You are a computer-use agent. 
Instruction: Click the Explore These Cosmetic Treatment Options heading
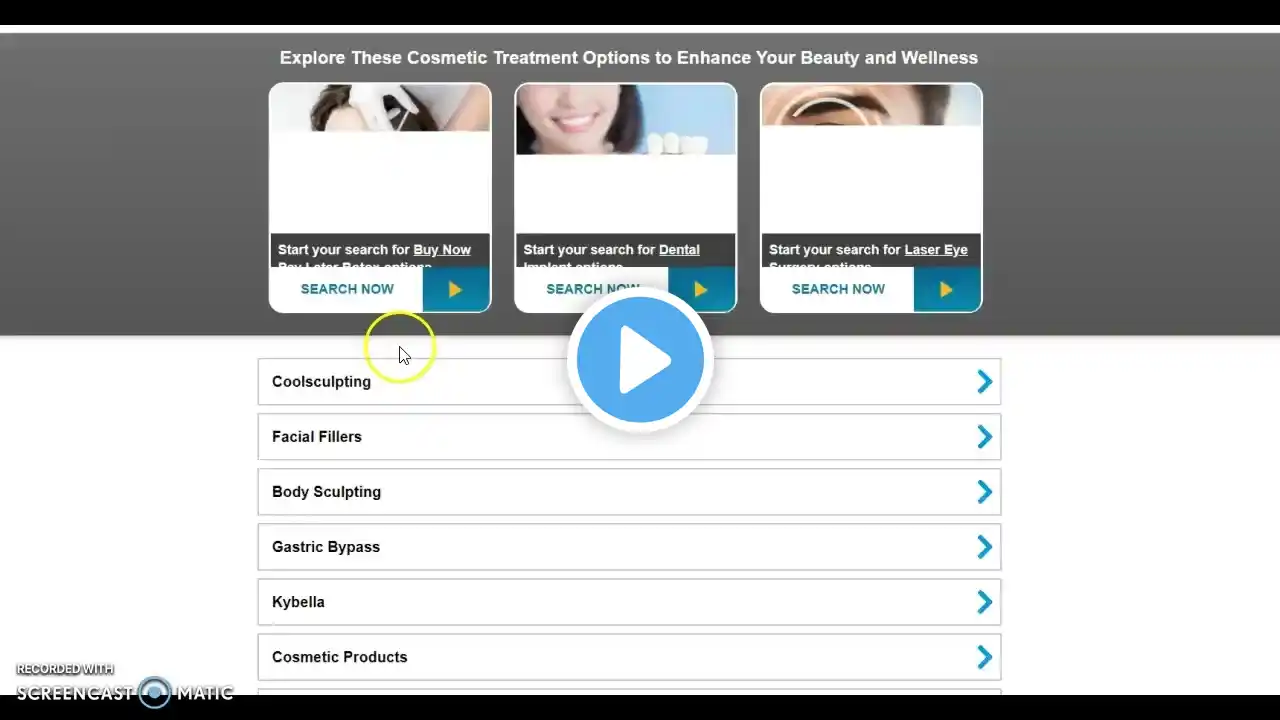click(629, 58)
